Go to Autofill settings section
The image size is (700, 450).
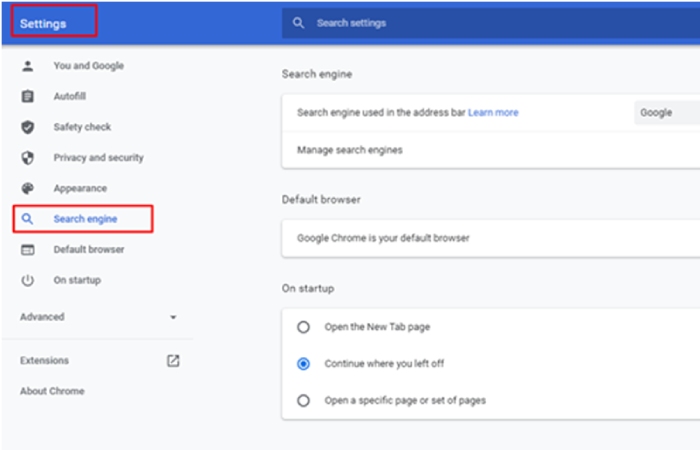tap(70, 96)
